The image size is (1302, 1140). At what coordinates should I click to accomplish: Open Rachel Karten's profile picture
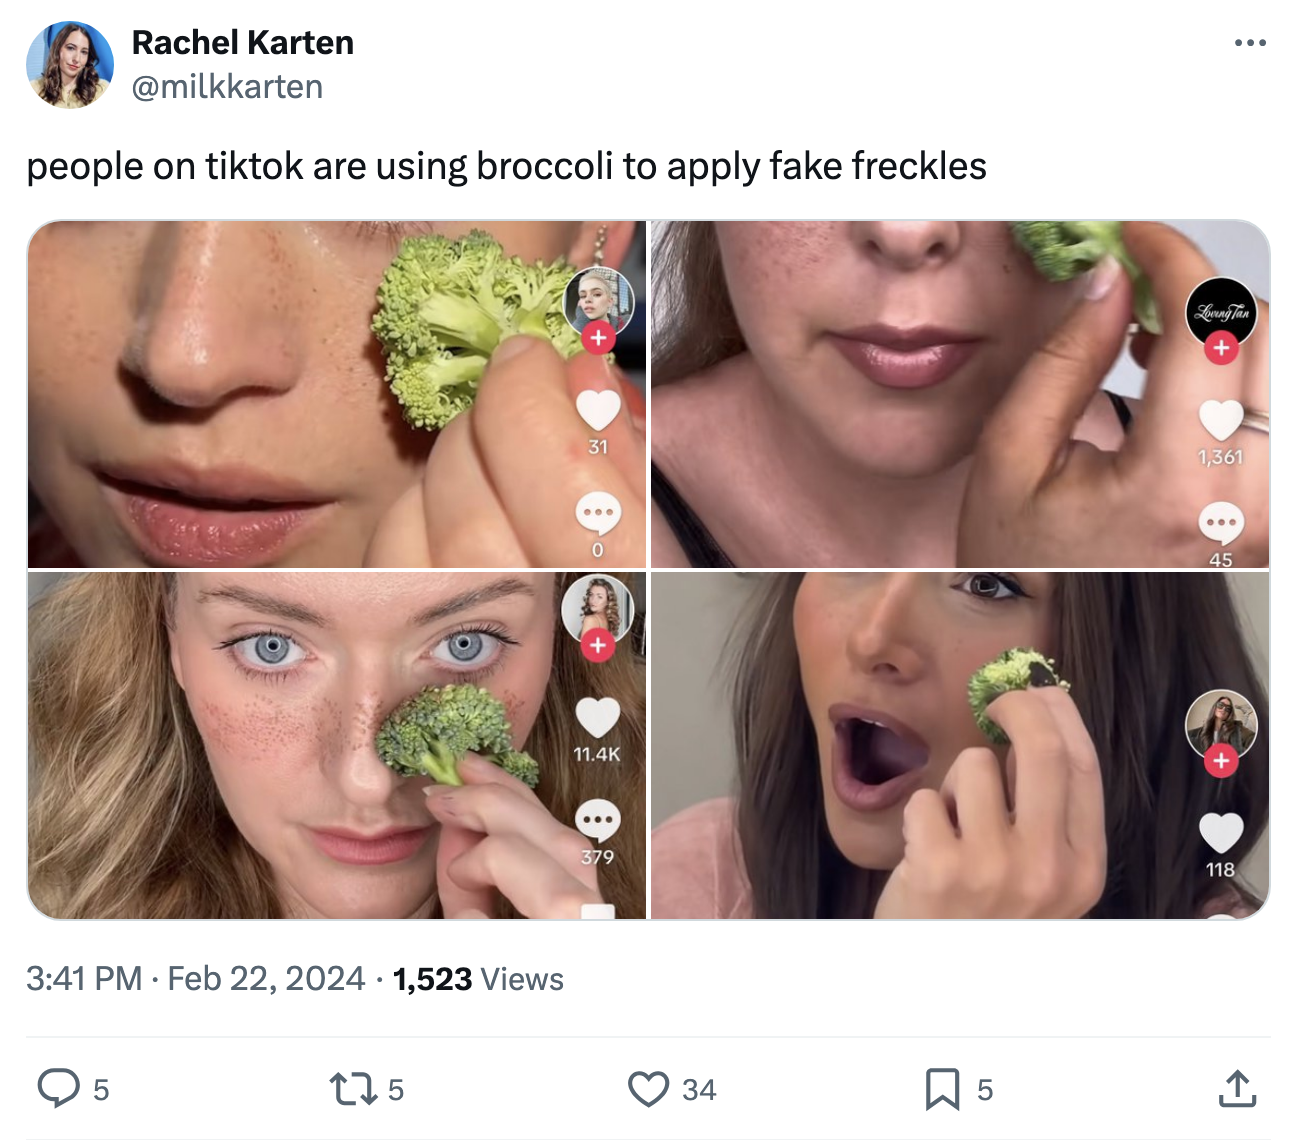coord(70,65)
